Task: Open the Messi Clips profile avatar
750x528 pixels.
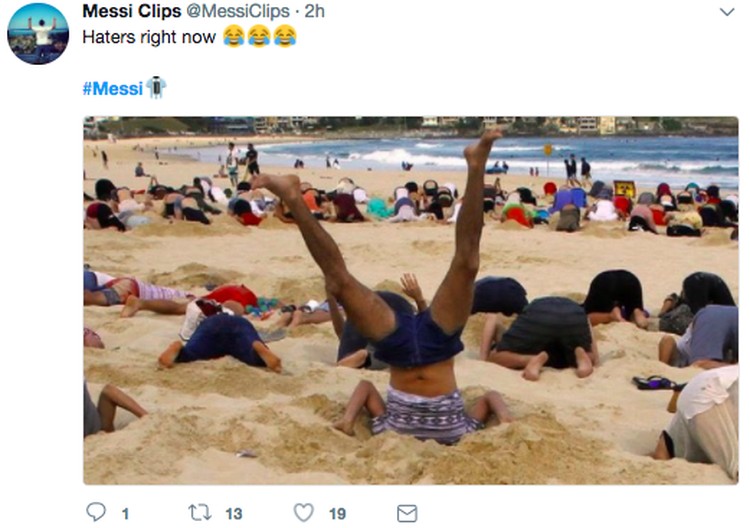Action: coord(38,33)
